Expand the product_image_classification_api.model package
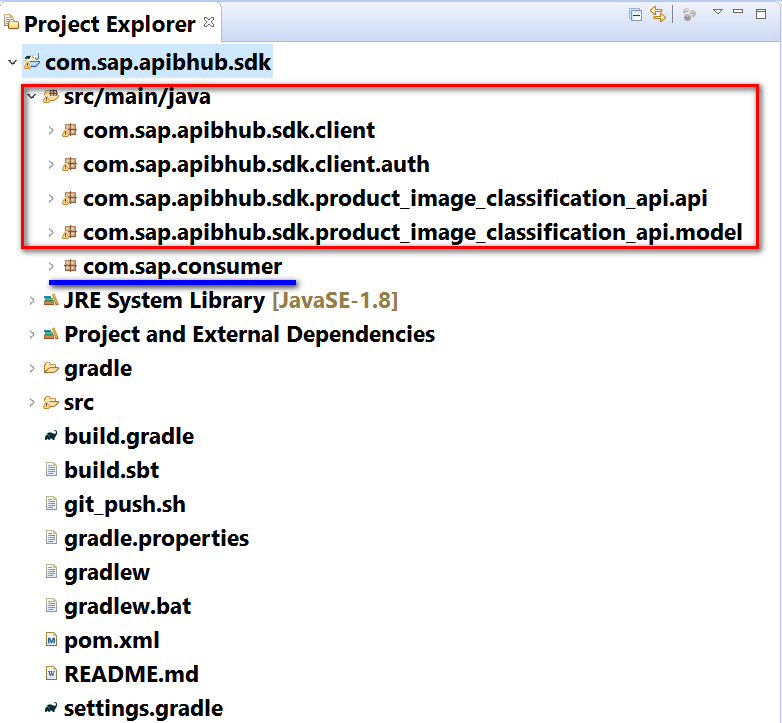This screenshot has height=723, width=782. (50, 232)
